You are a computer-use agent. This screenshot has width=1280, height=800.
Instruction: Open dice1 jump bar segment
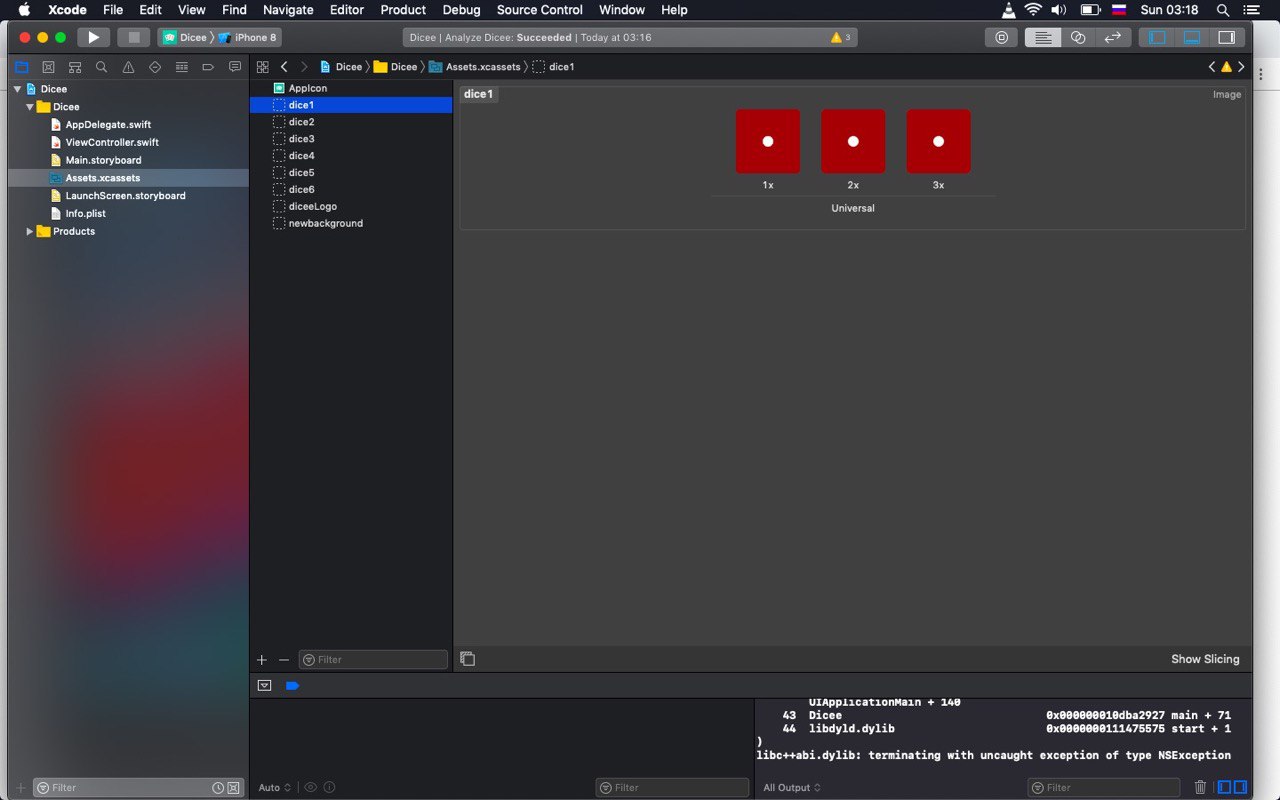554,67
